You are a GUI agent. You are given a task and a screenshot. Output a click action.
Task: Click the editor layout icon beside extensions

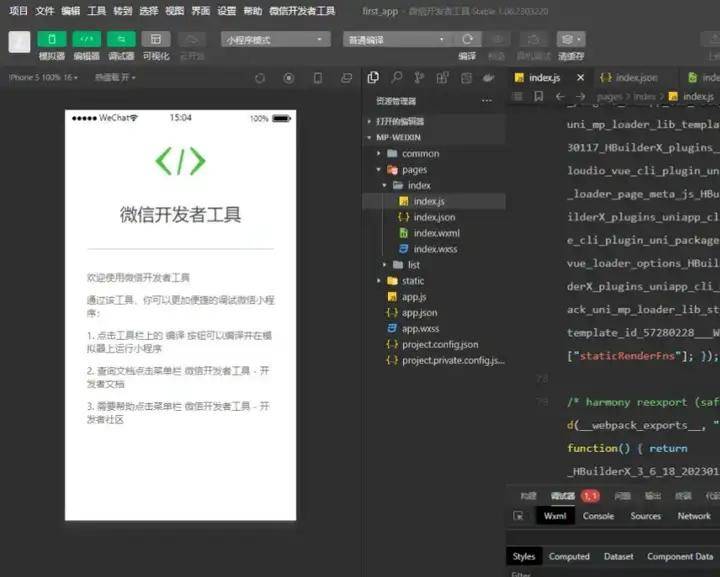point(466,78)
